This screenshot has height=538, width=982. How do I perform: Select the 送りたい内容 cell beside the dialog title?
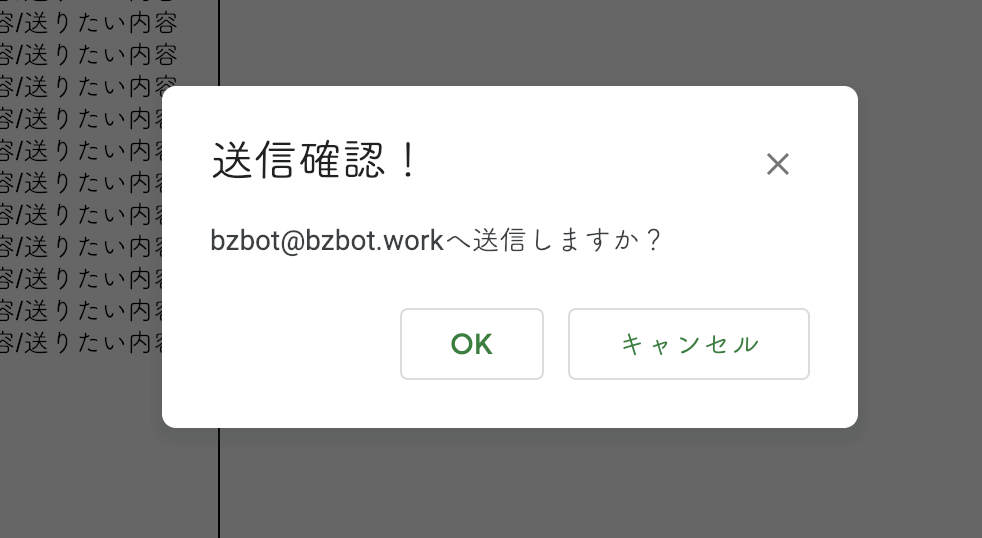point(81,151)
